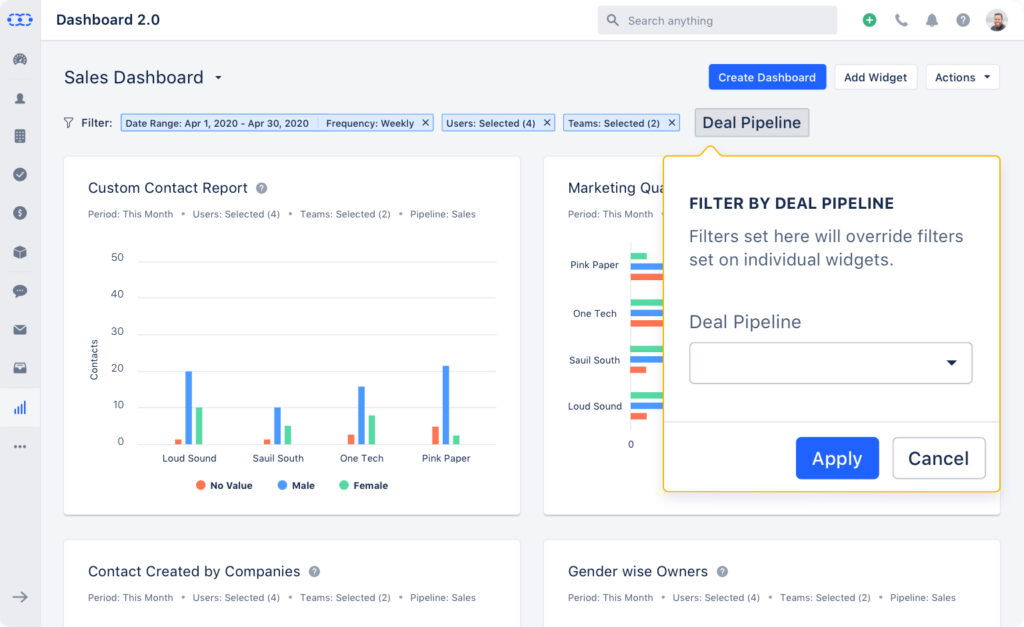
Task: Open the reports bar chart sidebar icon
Action: [x=20, y=408]
